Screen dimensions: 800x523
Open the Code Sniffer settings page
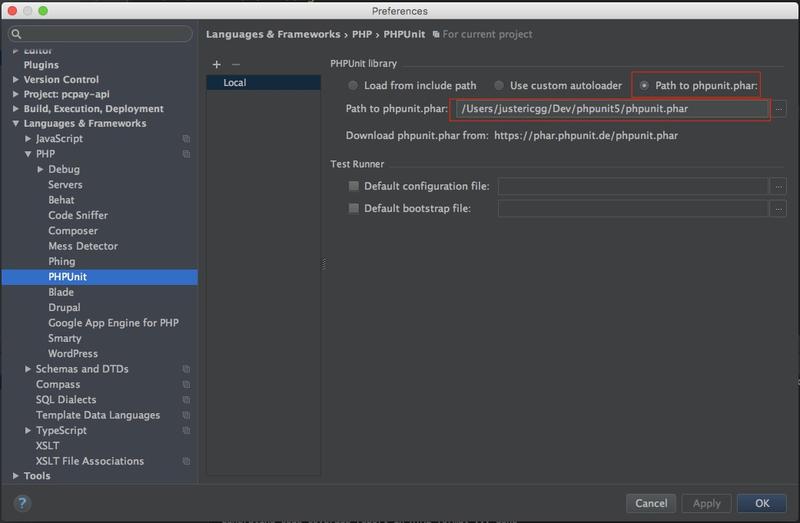pos(78,215)
